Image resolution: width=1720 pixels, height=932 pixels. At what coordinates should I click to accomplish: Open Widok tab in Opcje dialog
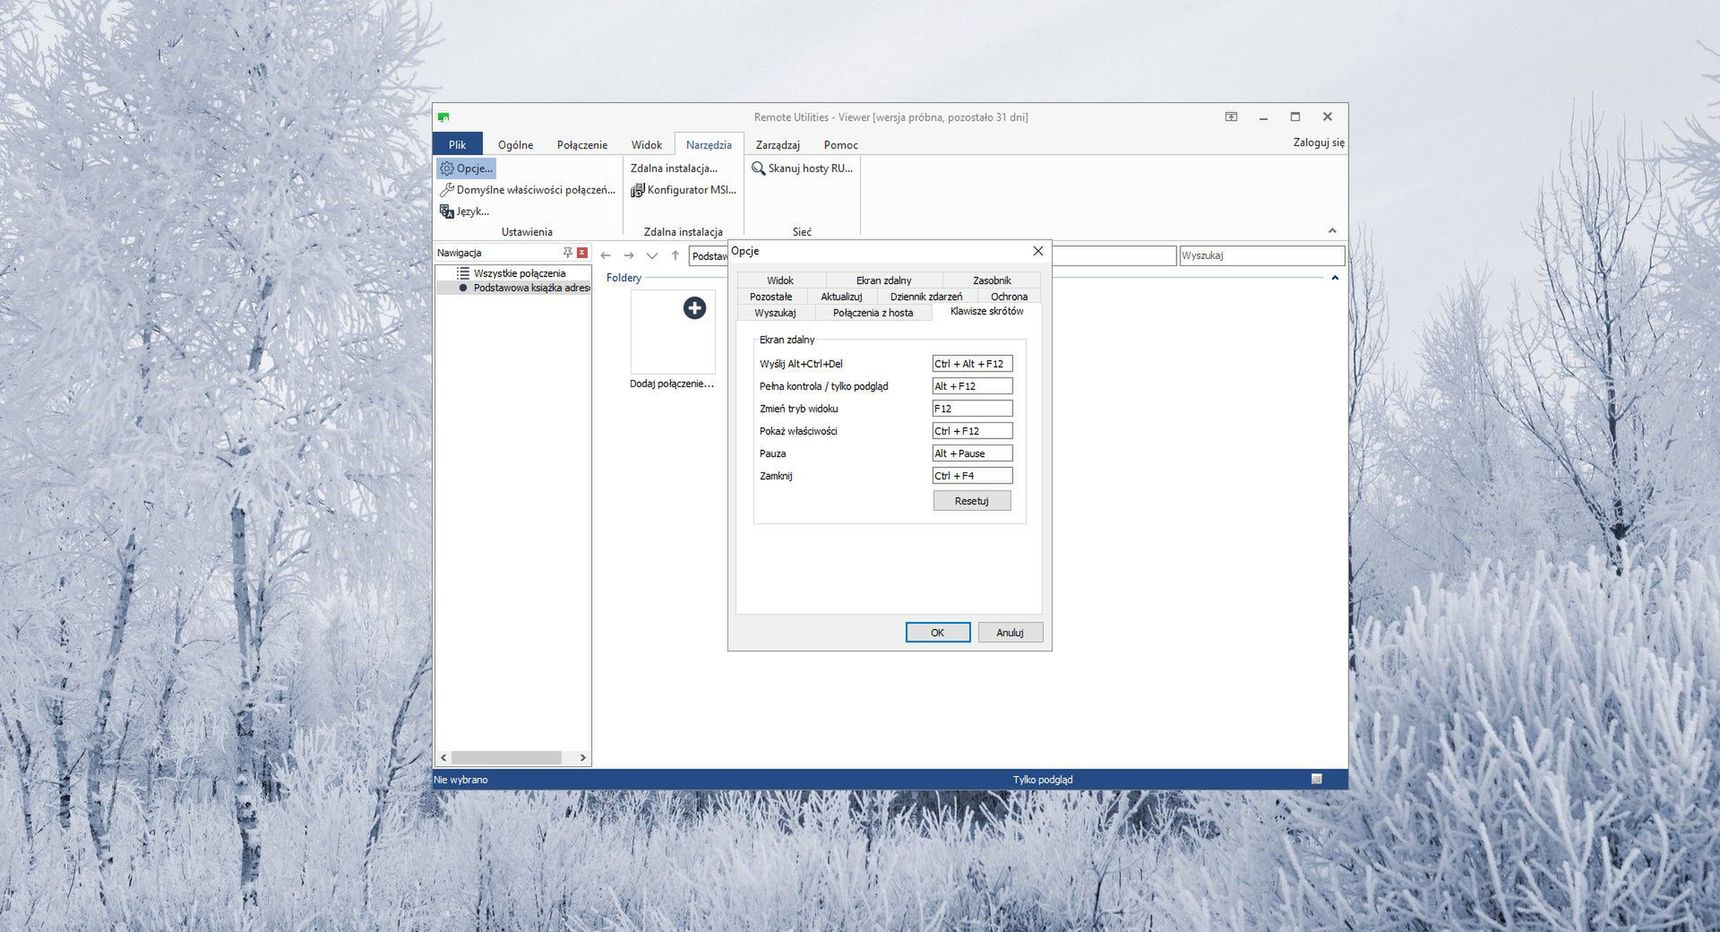tap(780, 280)
